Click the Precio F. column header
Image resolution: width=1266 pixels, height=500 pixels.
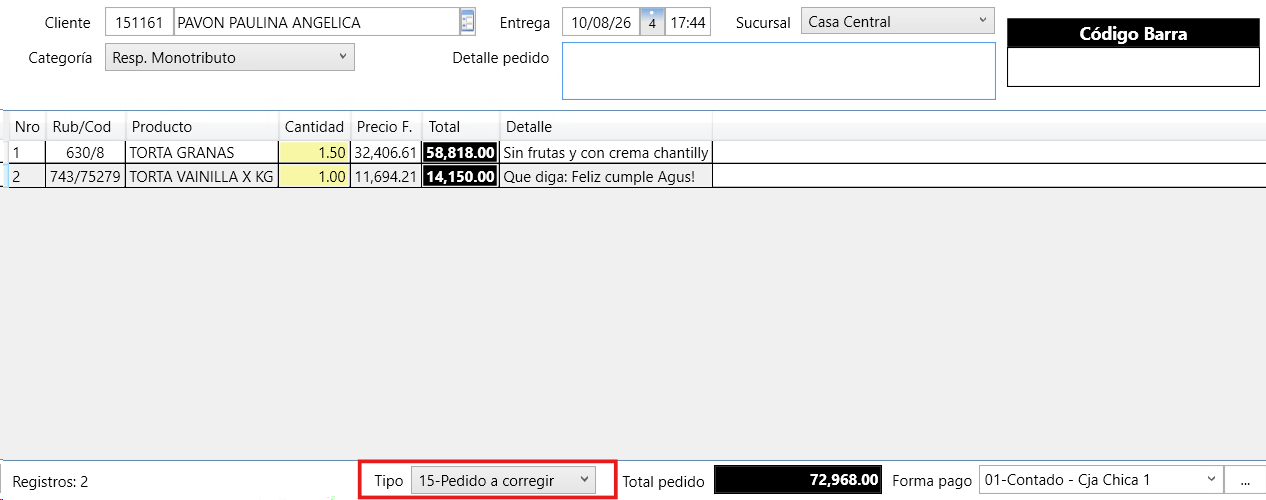click(x=385, y=127)
